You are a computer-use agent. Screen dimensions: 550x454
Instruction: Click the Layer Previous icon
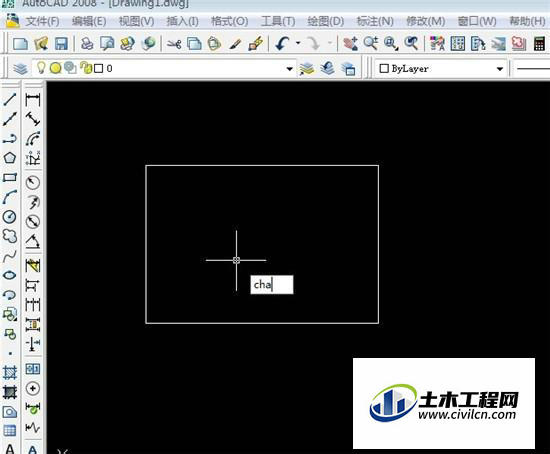pos(327,68)
